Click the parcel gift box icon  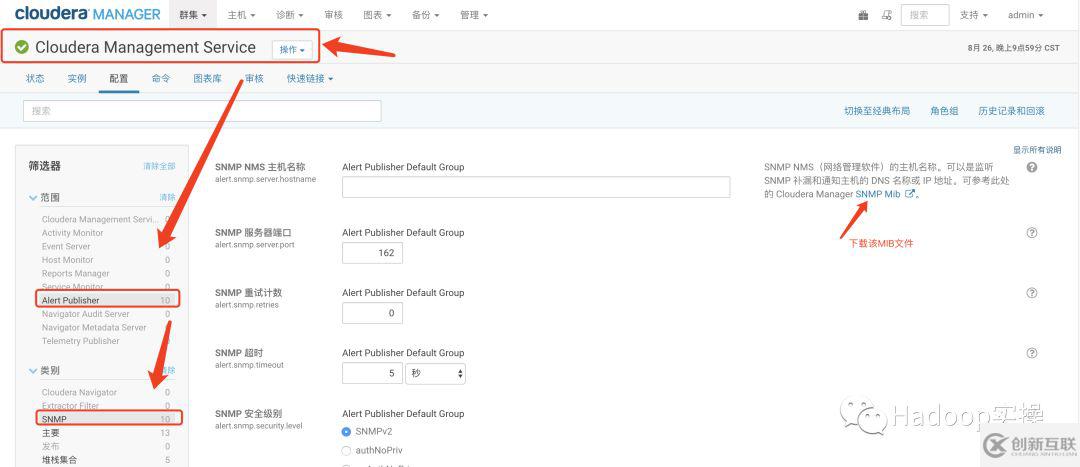[x=863, y=15]
